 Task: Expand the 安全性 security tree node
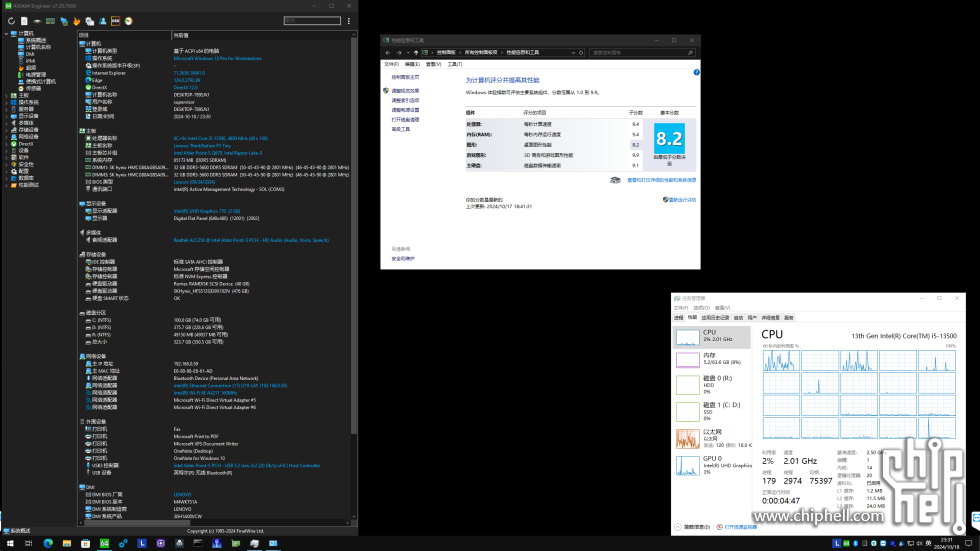6,164
